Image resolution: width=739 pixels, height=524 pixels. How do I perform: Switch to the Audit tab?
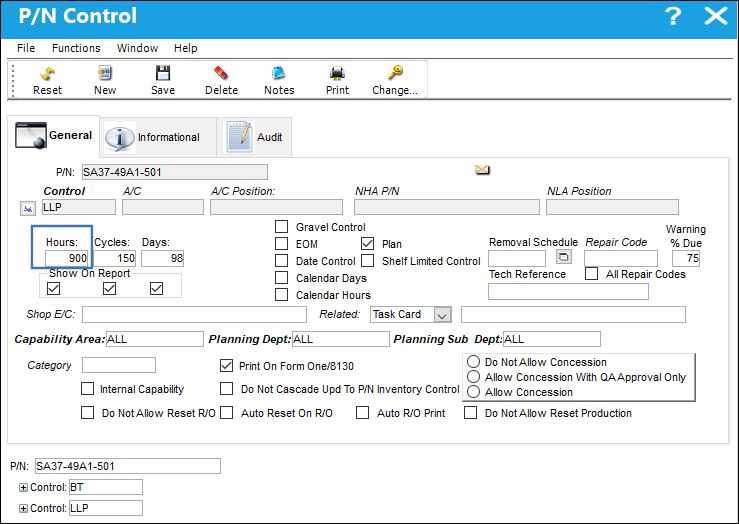click(x=255, y=137)
